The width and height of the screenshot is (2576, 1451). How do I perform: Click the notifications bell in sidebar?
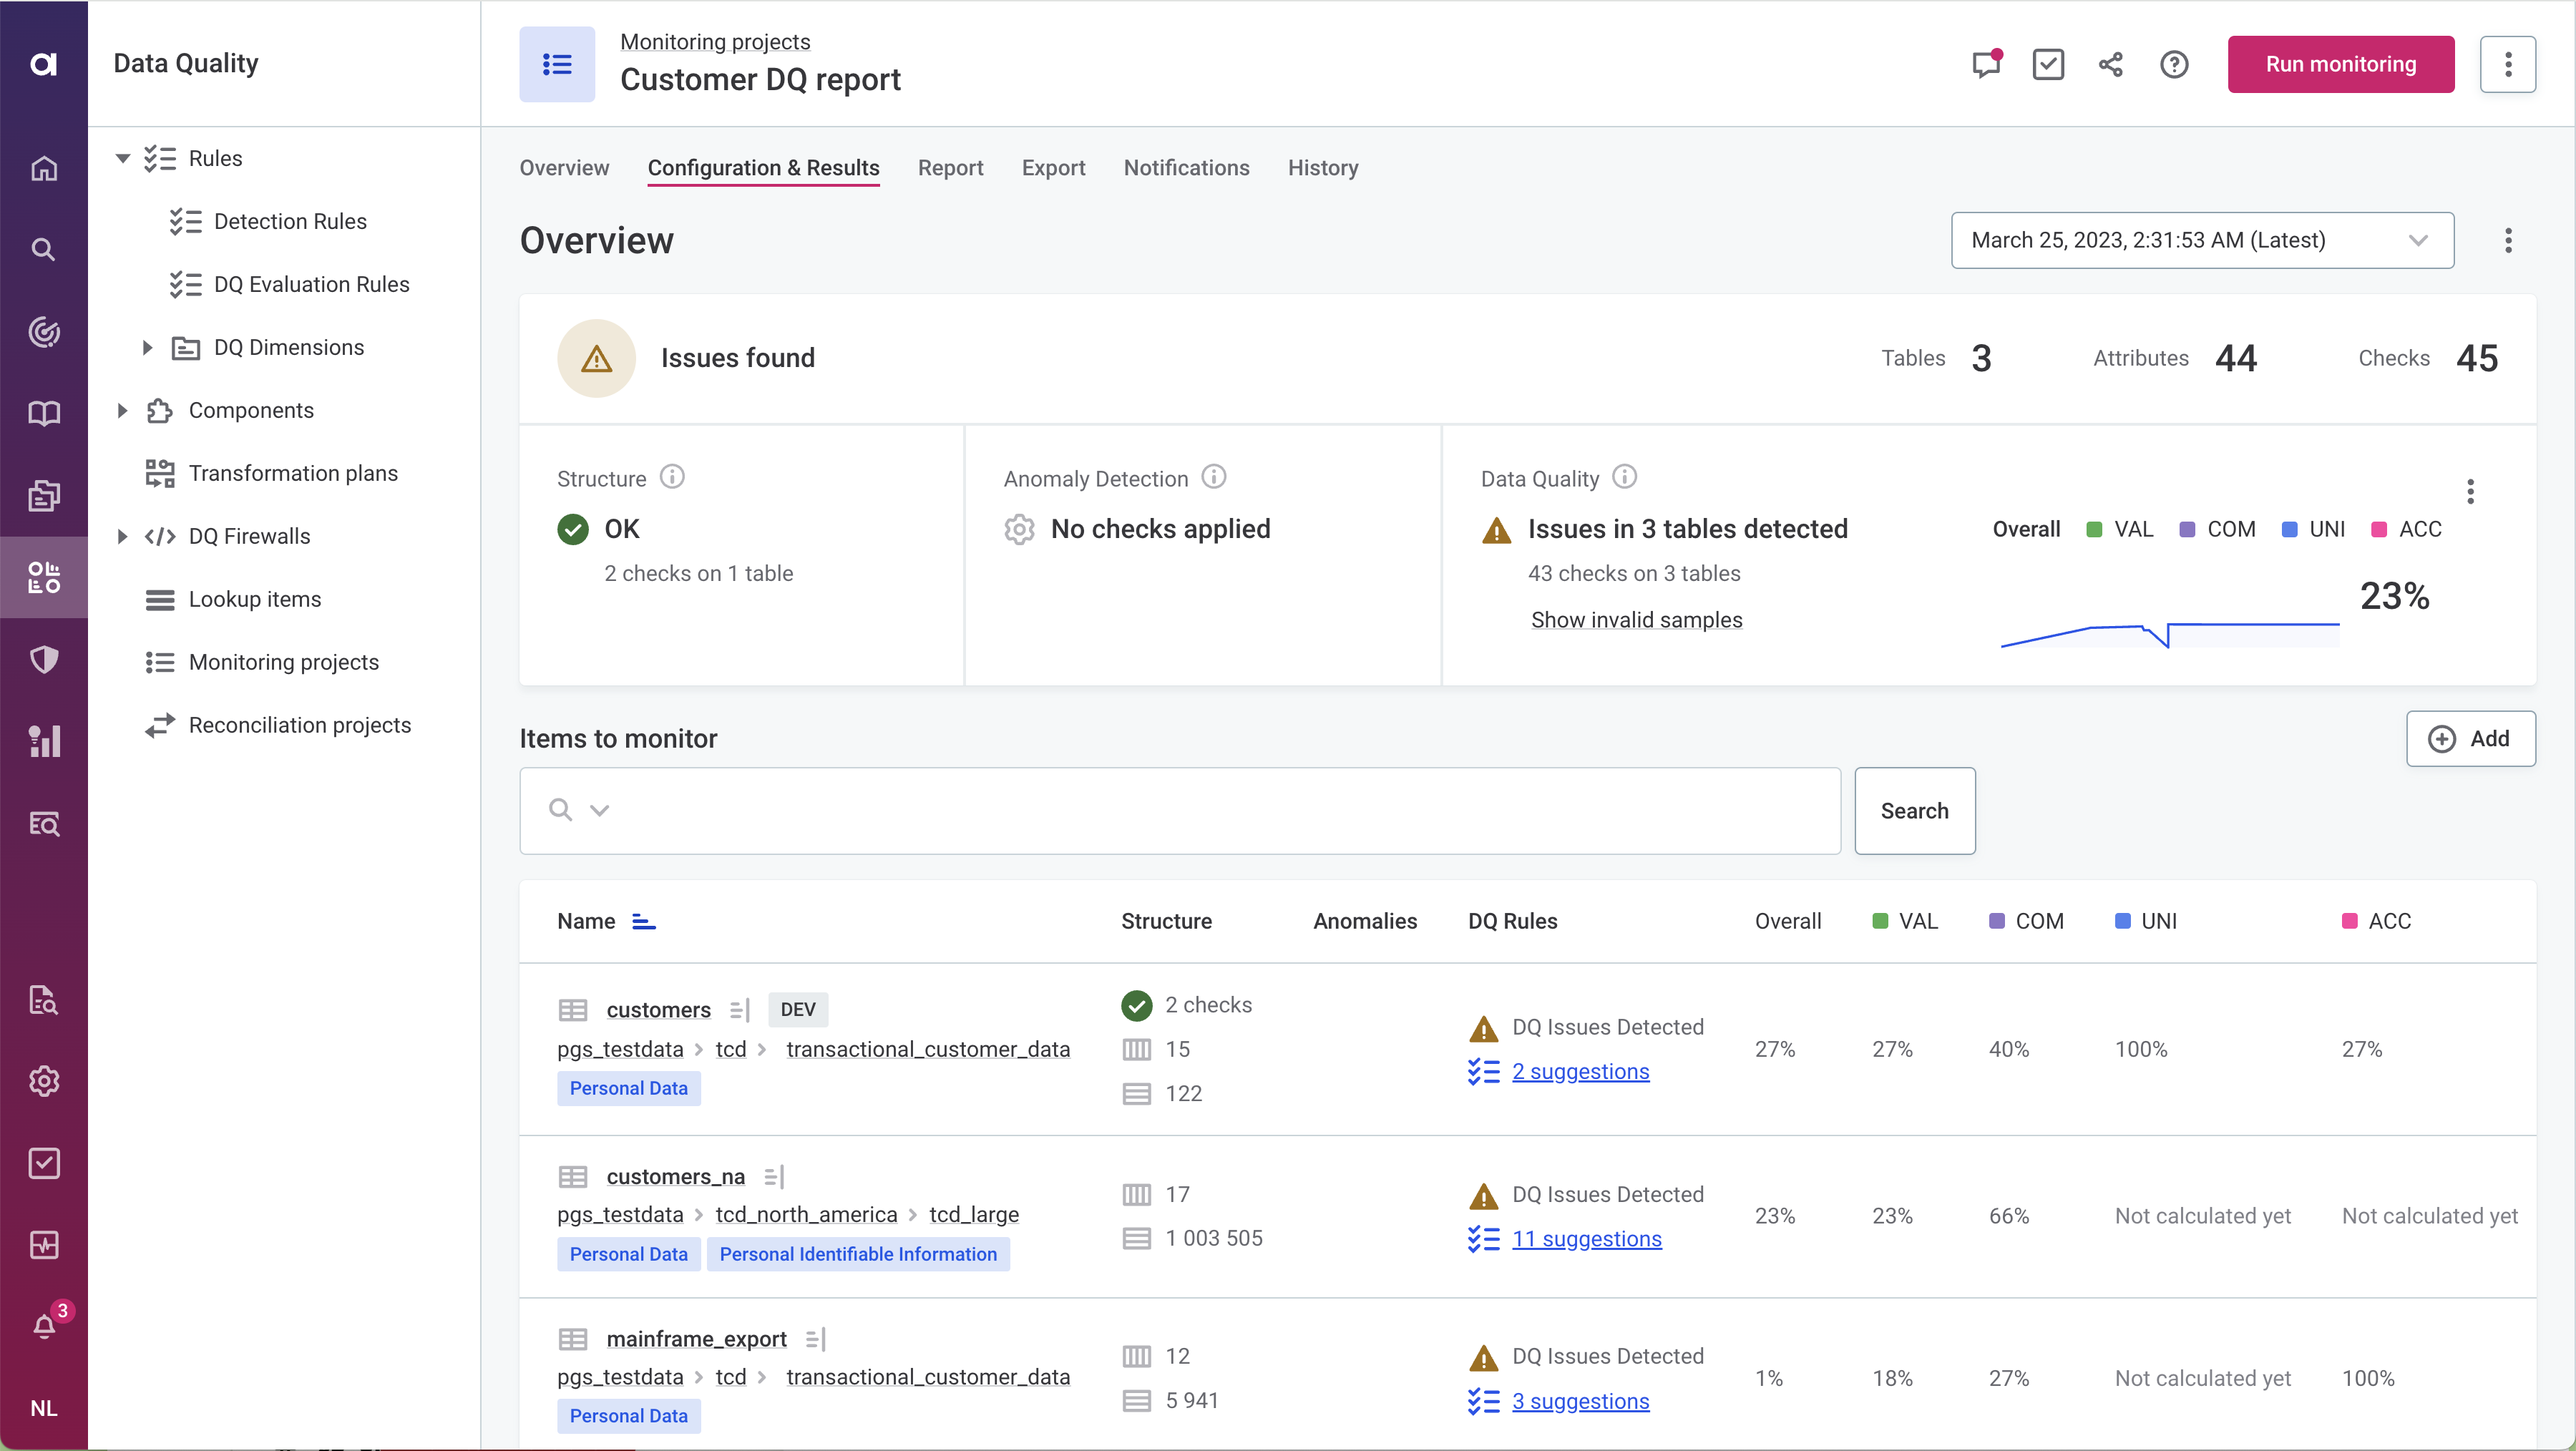tap(44, 1326)
